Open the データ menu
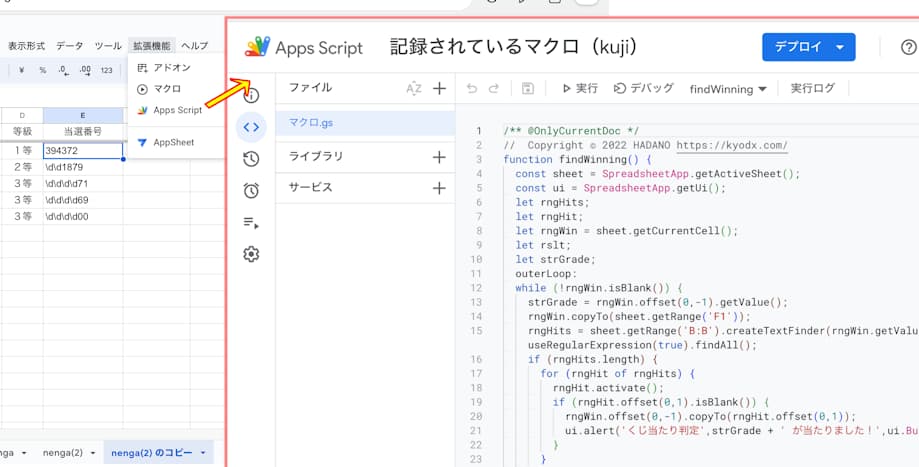919x467 pixels. point(70,46)
